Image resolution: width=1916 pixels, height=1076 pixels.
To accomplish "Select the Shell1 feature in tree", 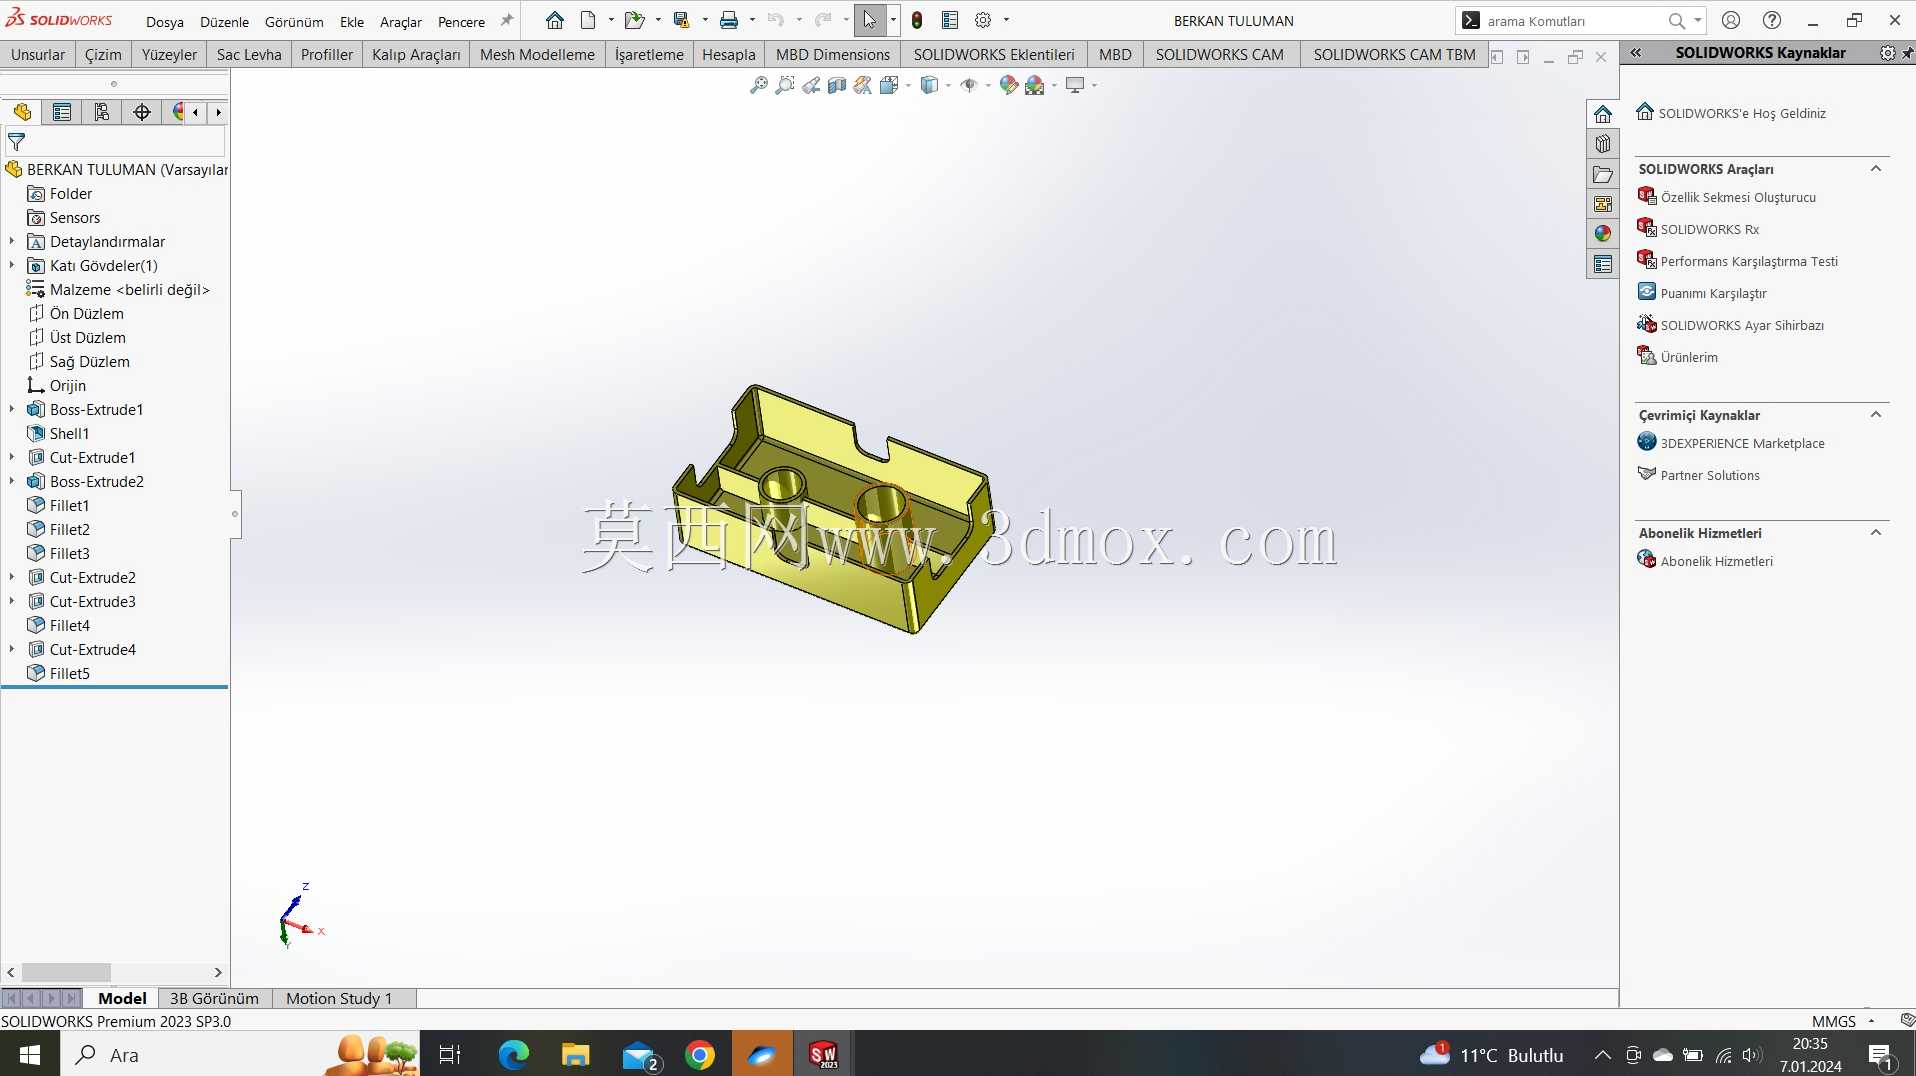I will 69,433.
